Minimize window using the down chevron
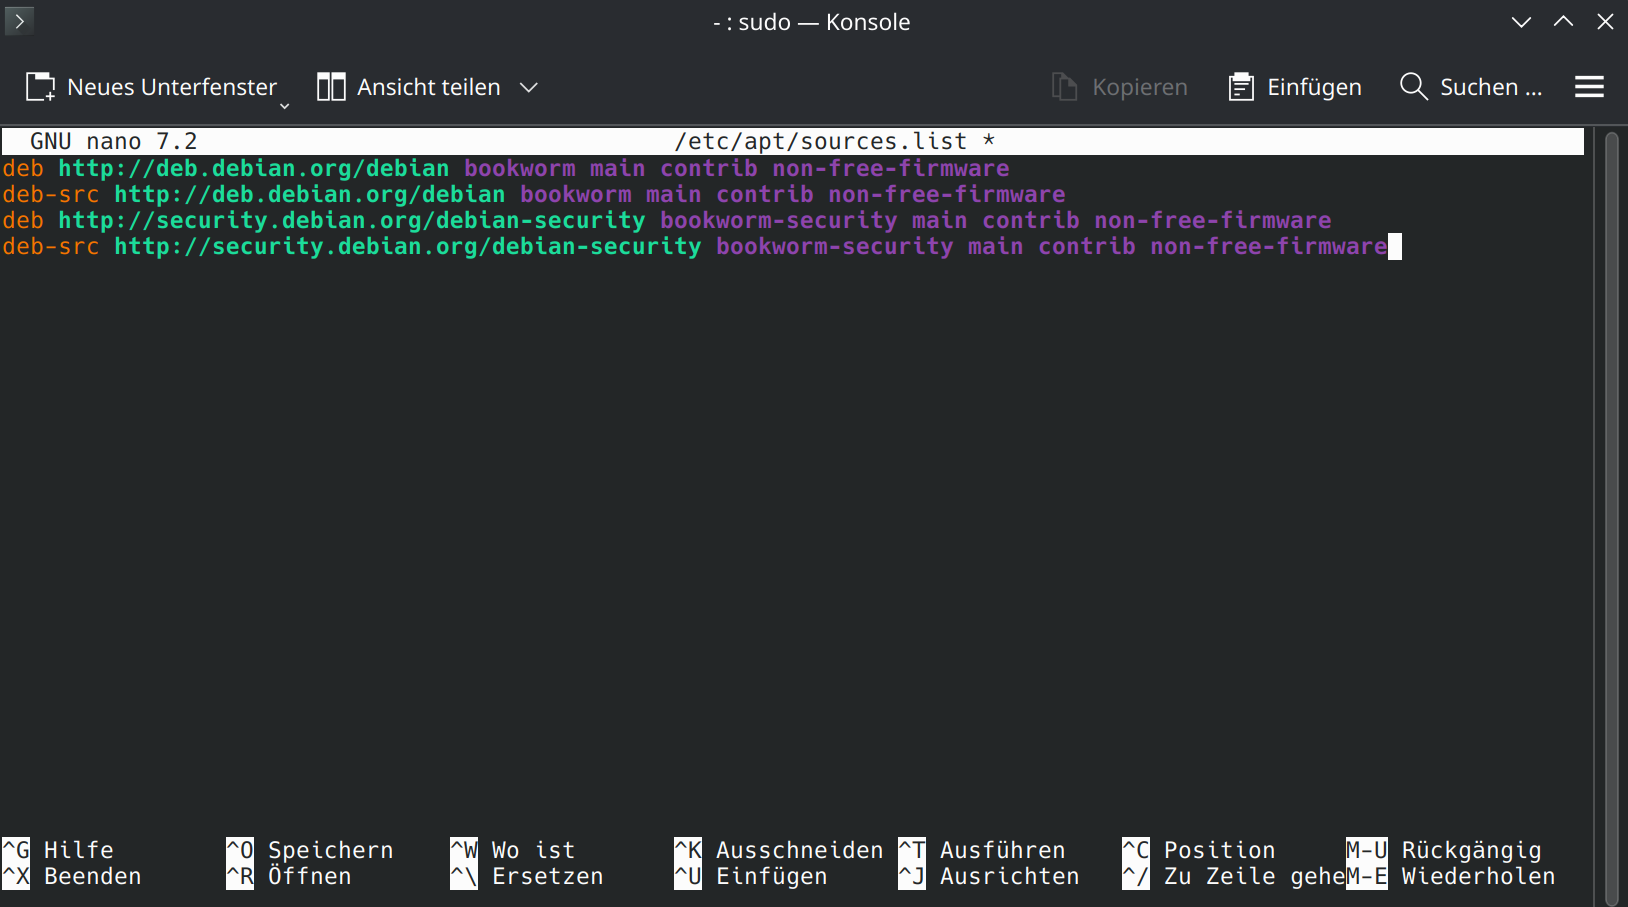 [x=1521, y=22]
